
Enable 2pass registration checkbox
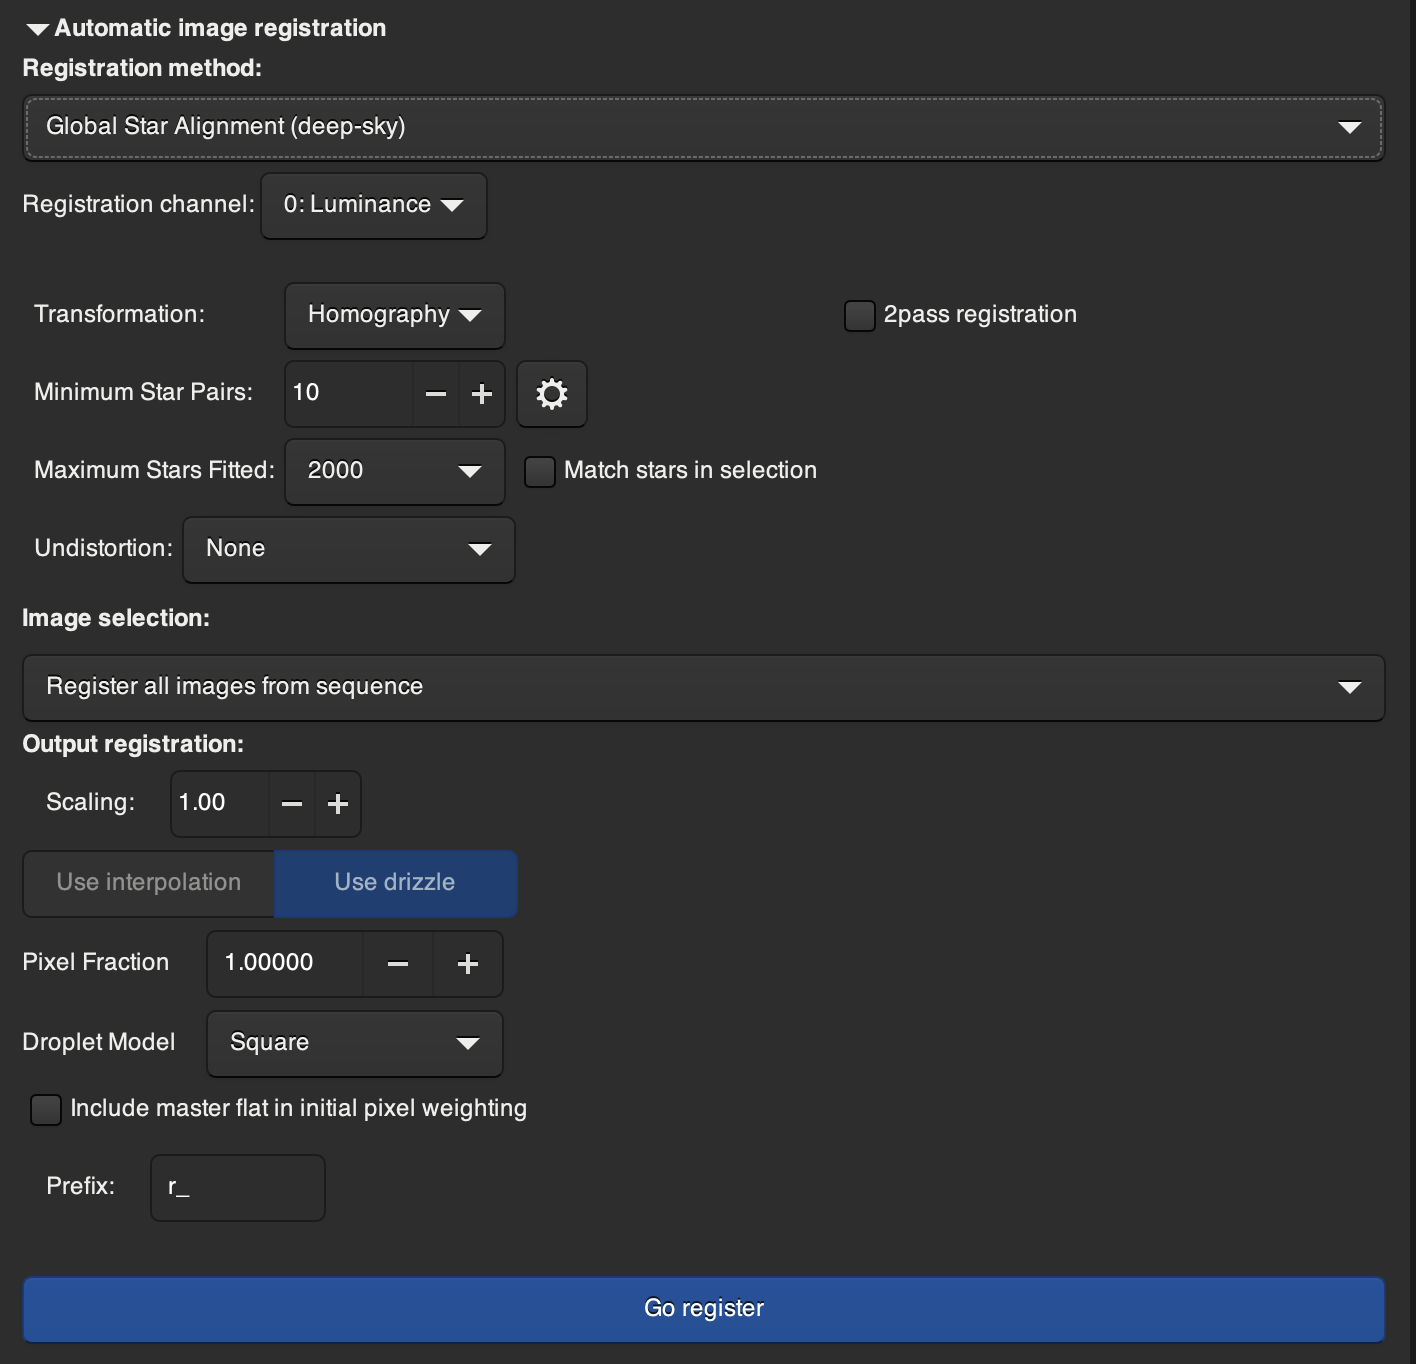click(860, 316)
